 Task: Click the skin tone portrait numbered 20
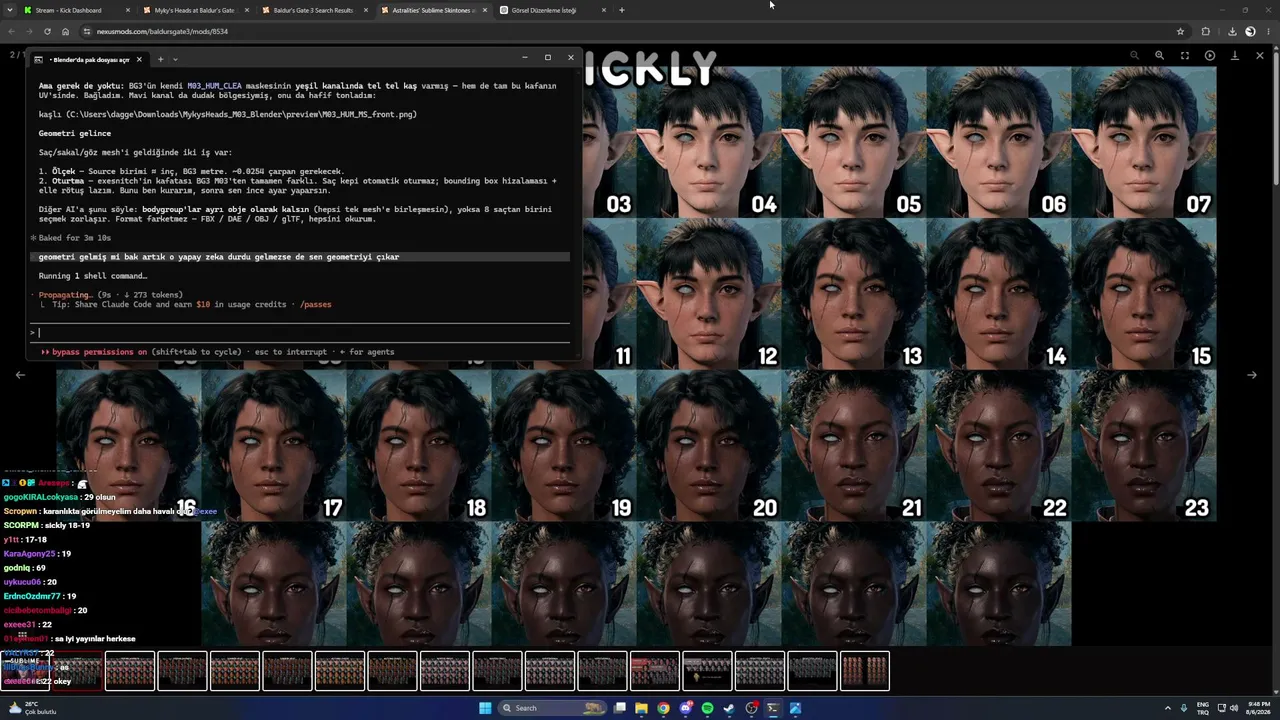tap(708, 446)
